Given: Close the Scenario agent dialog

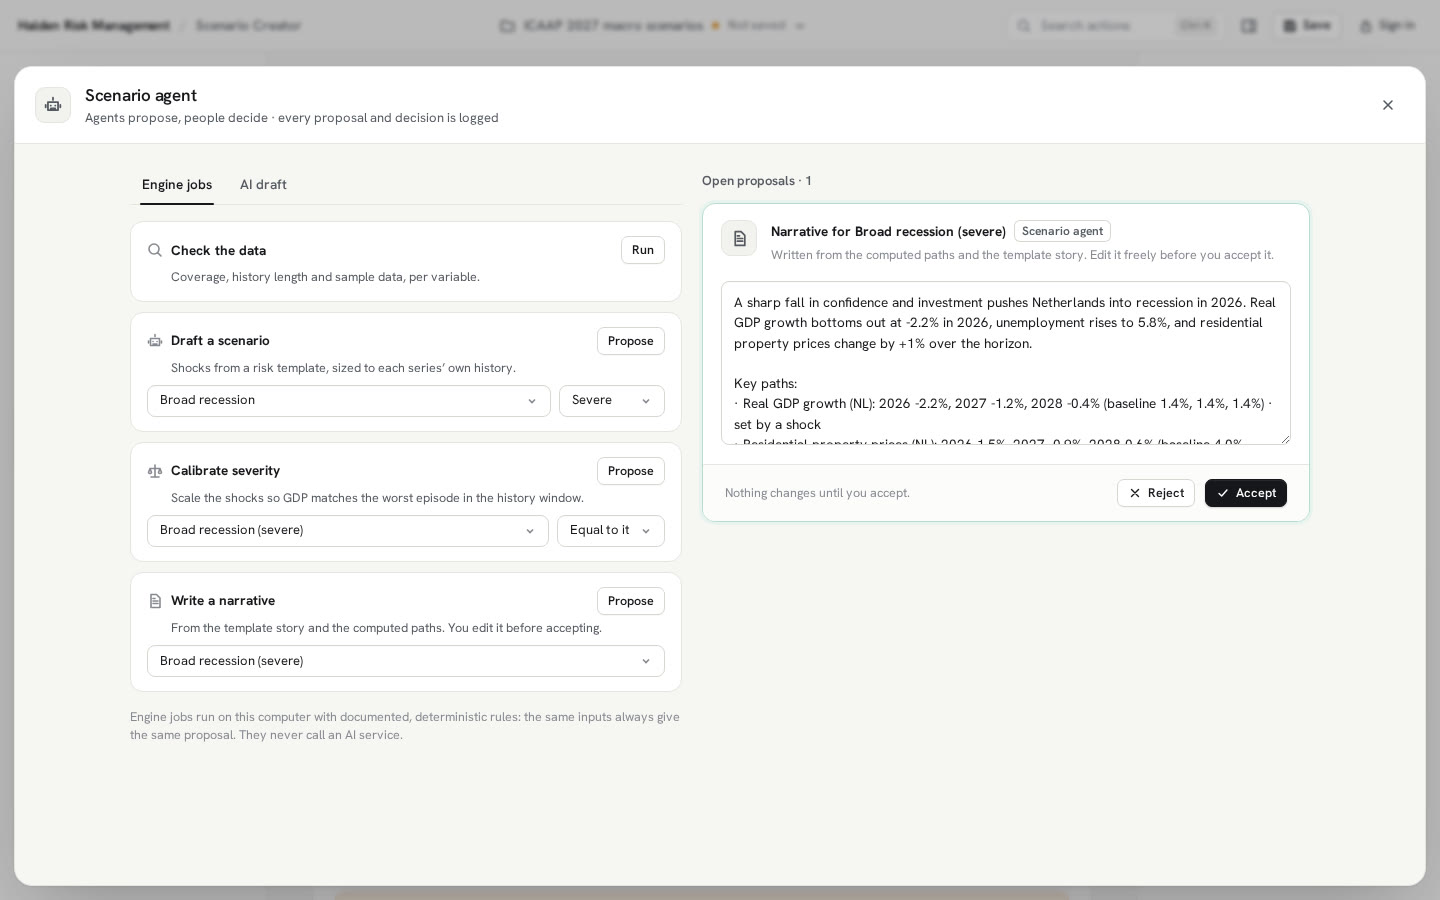Looking at the screenshot, I should click(1387, 105).
